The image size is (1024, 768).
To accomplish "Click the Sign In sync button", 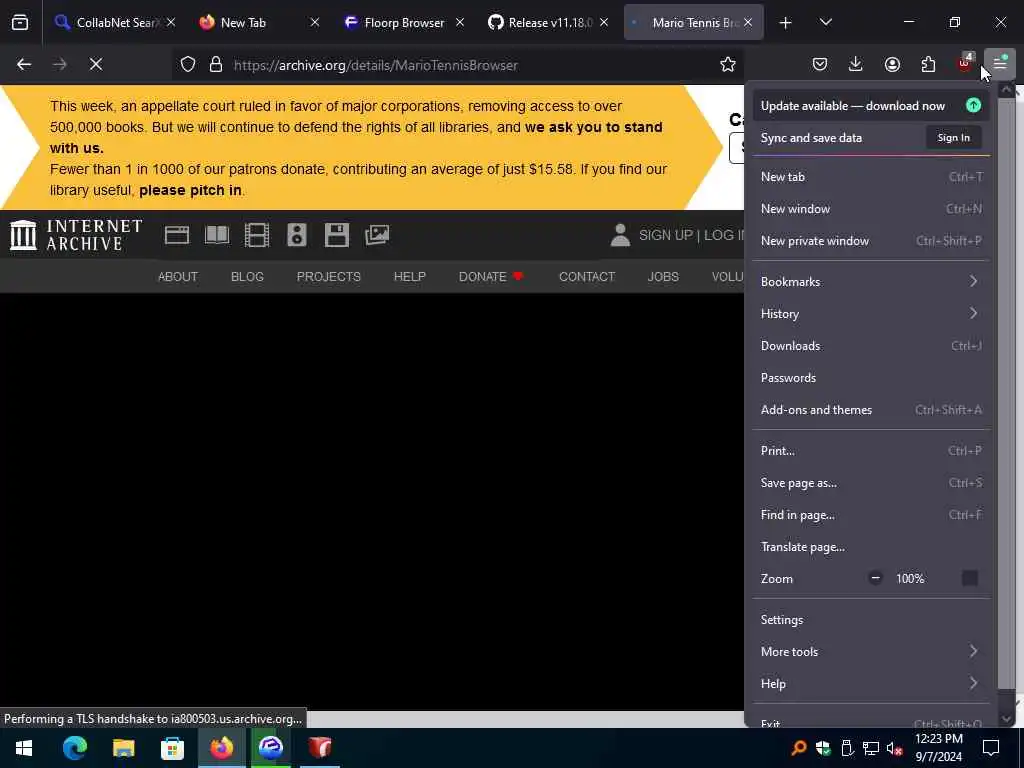I will pos(953,138).
